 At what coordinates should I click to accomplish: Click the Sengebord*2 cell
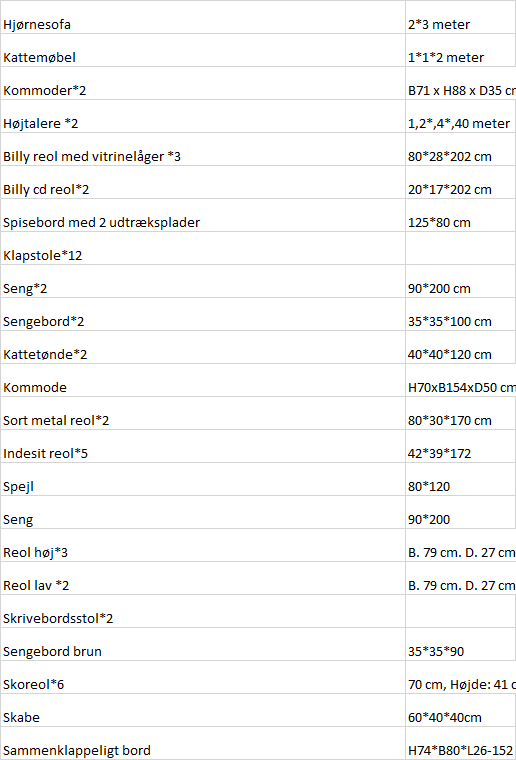point(203,314)
